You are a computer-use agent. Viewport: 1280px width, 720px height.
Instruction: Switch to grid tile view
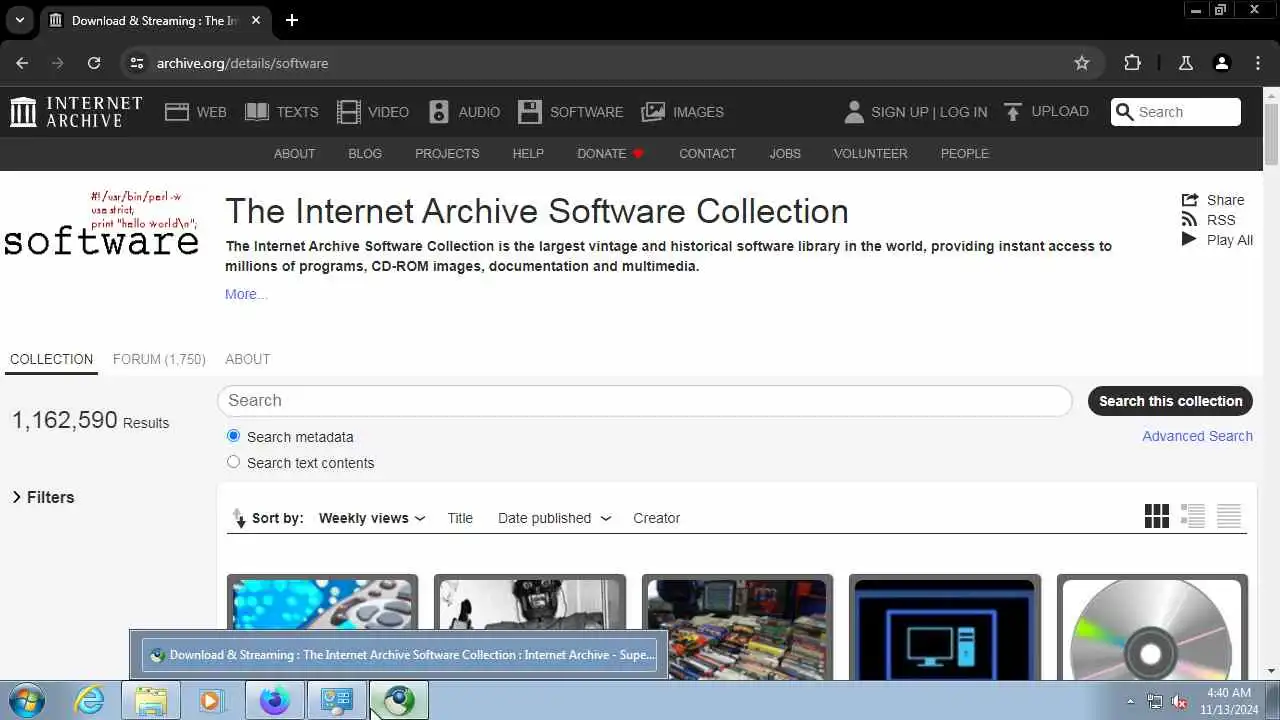point(1157,516)
